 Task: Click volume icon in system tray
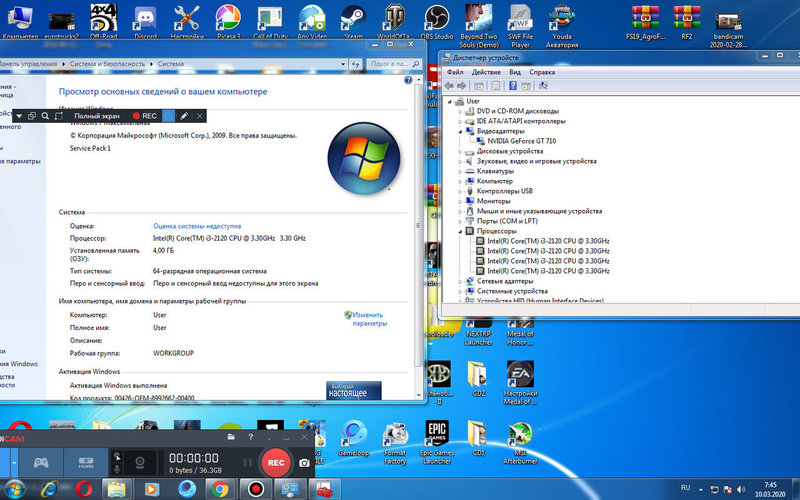(x=741, y=490)
